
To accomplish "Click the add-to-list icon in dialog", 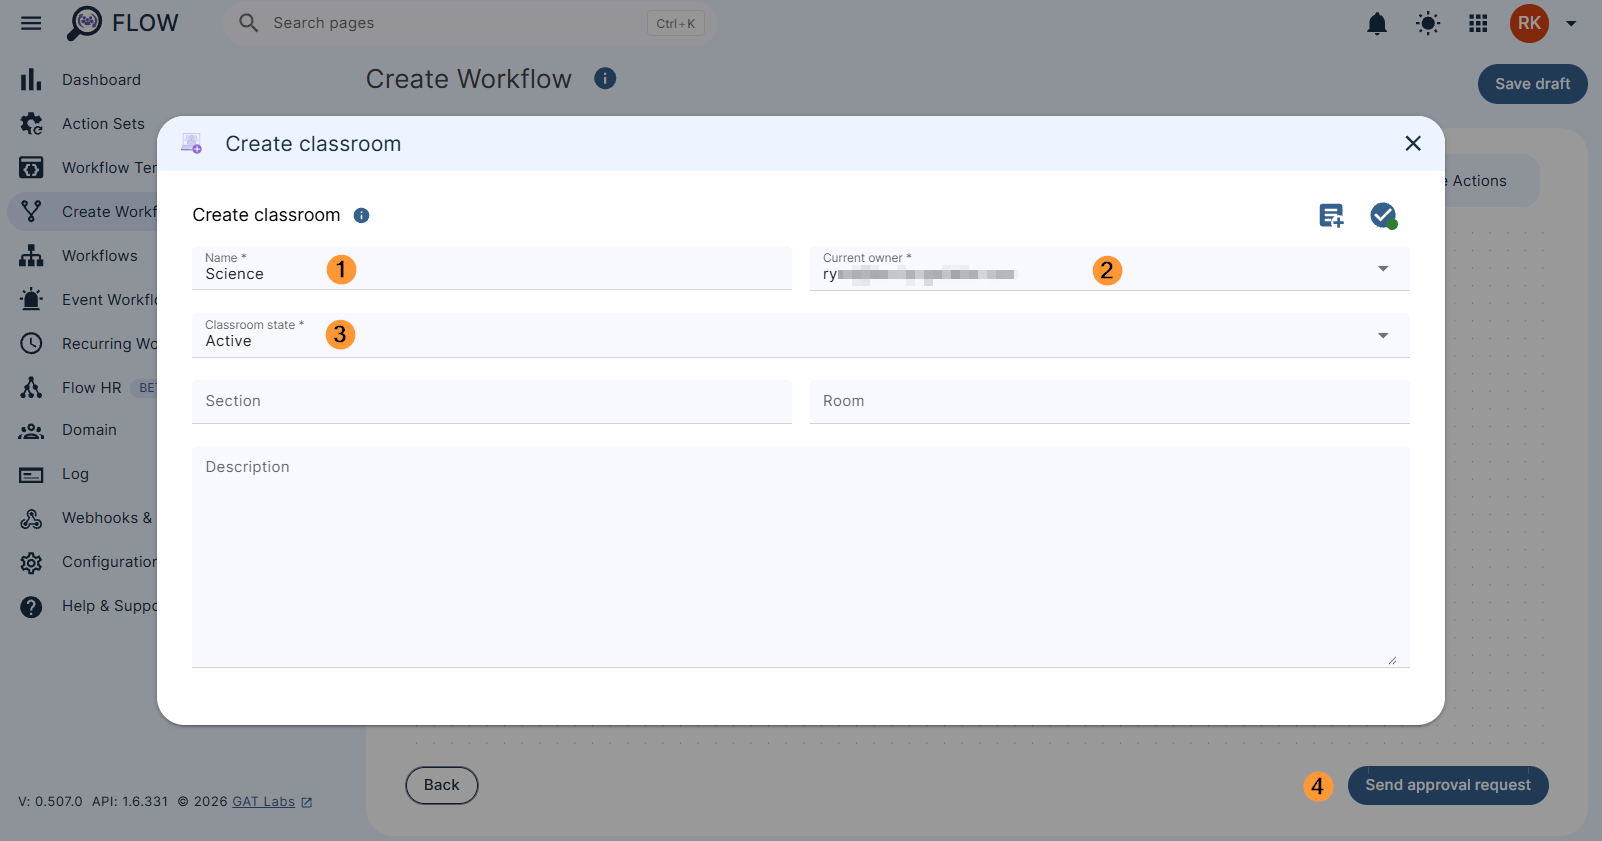I will click(1331, 215).
